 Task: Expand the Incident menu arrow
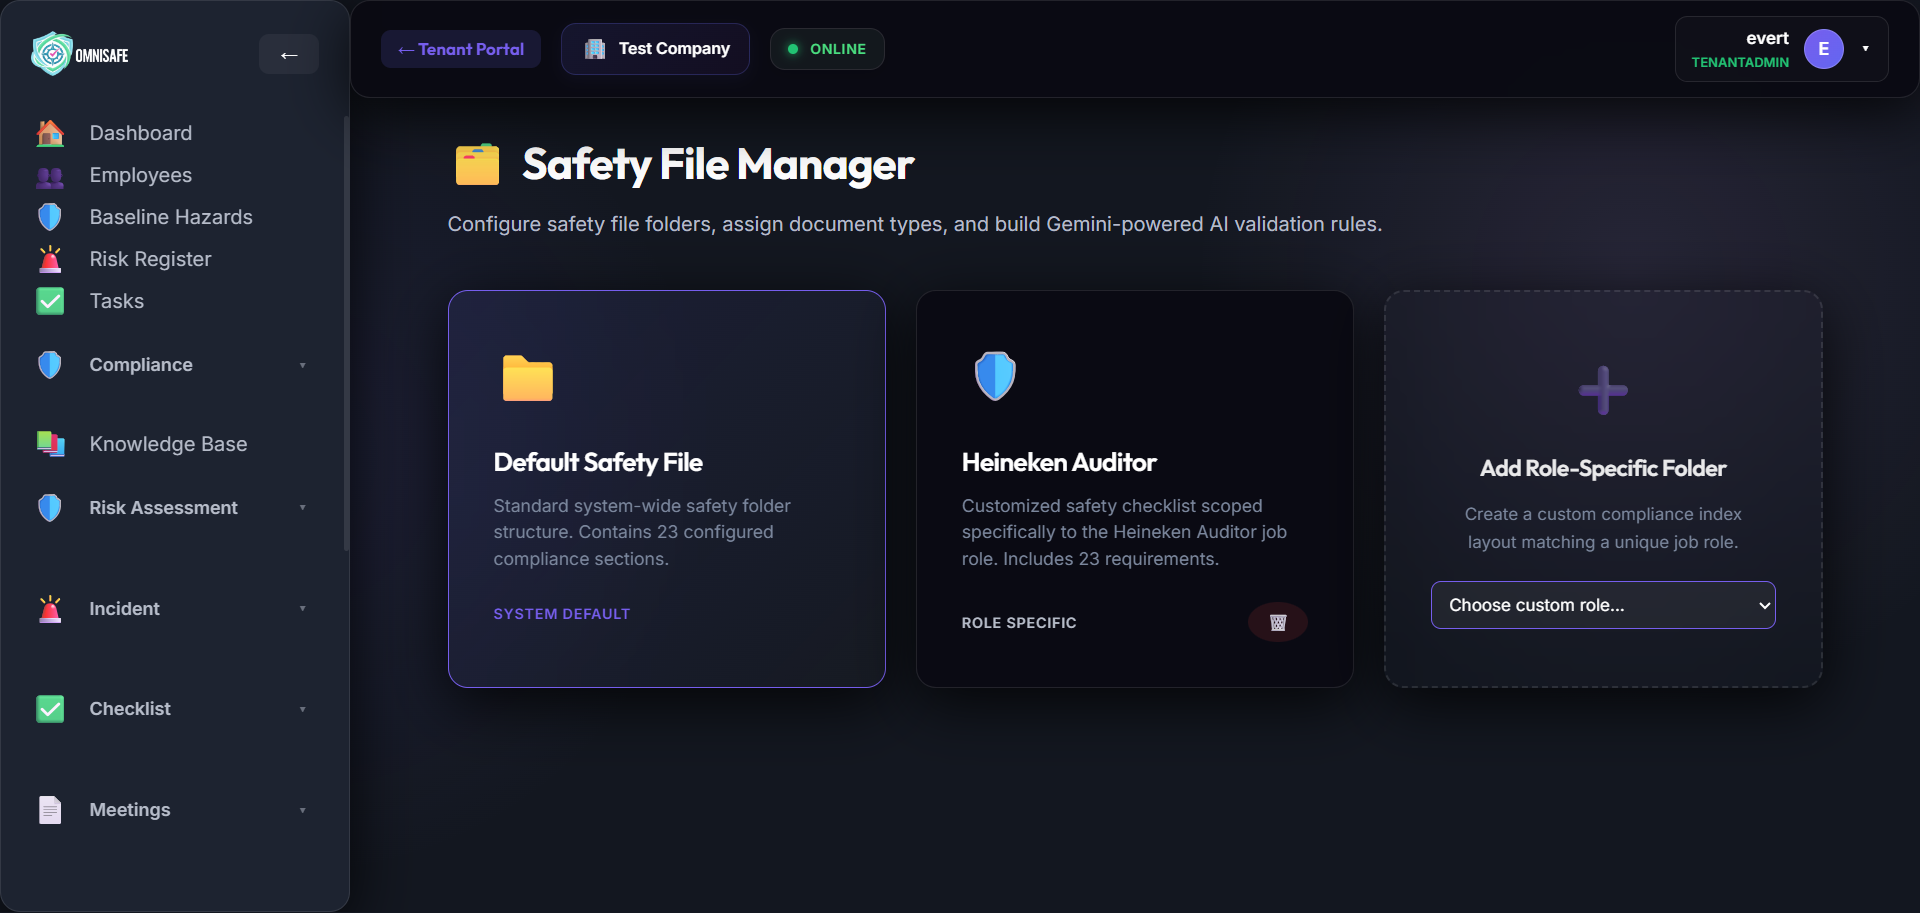[302, 609]
